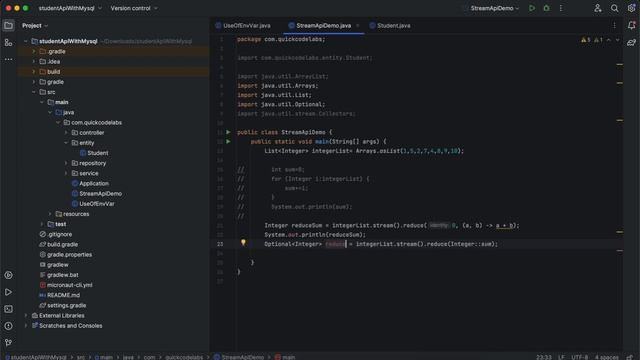640x360 pixels.
Task: Click the quickcodelabs breadcrumb in the navigation bar
Action: [184, 357]
